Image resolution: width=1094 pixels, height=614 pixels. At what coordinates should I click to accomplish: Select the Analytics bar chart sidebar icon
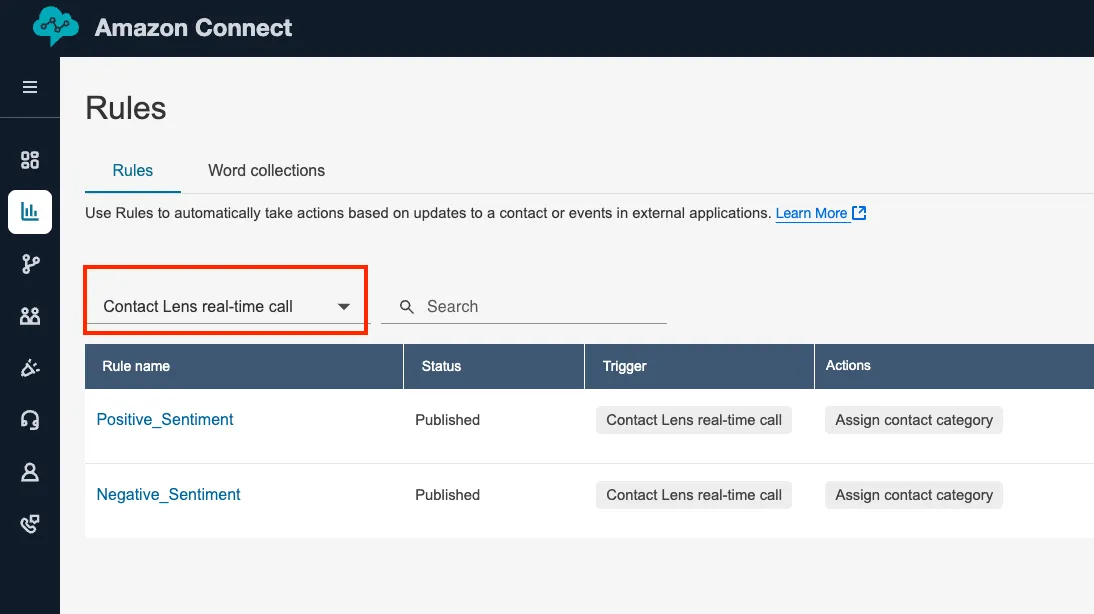tap(30, 211)
